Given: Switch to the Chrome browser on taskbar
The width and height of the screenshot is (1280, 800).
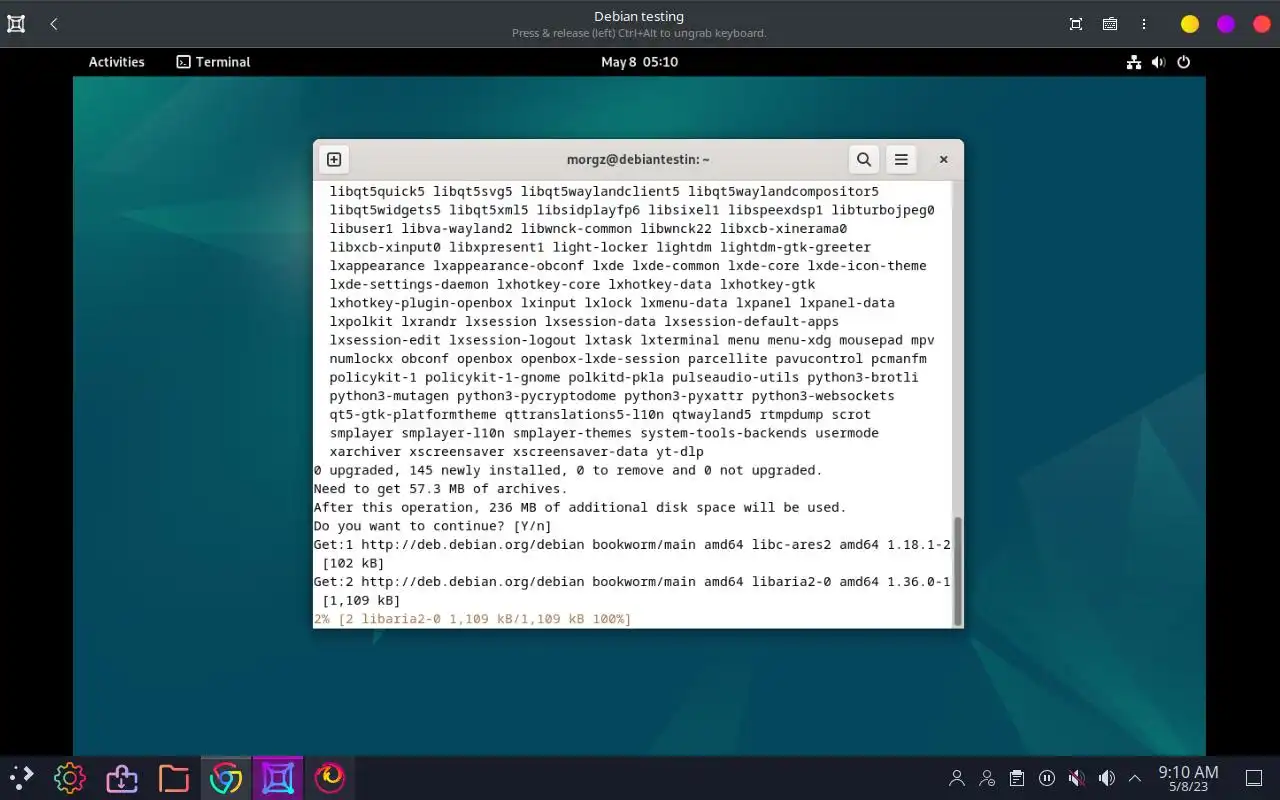Looking at the screenshot, I should (x=226, y=778).
